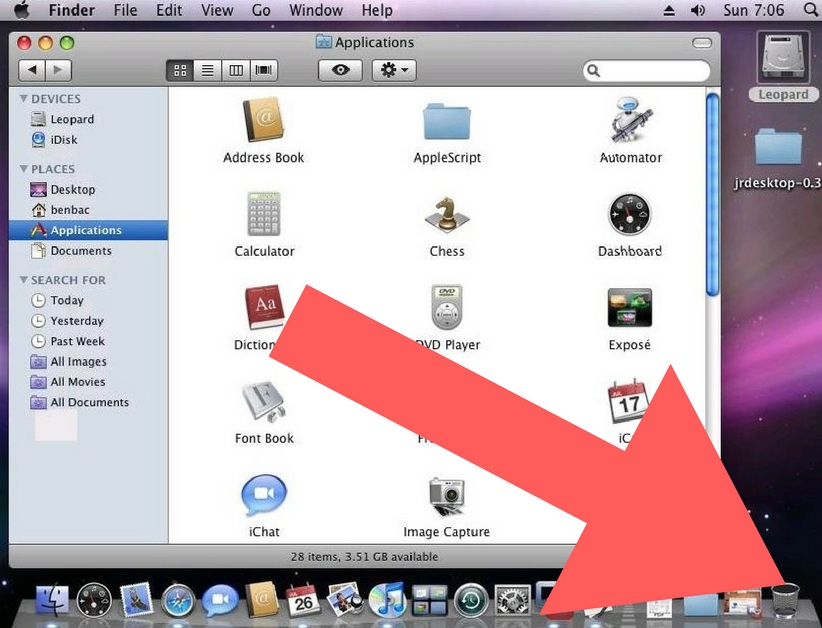The height and width of the screenshot is (628, 822).
Task: Toggle toolbar visibility with the pill button
Action: tap(702, 43)
